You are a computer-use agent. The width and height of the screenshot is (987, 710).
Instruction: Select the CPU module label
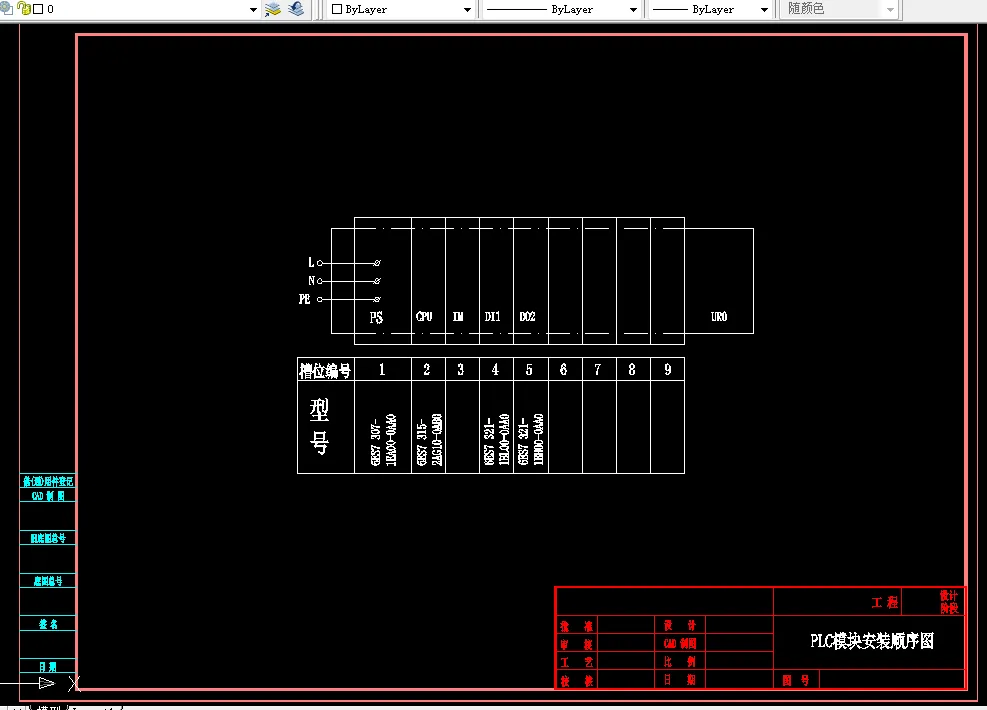424,316
